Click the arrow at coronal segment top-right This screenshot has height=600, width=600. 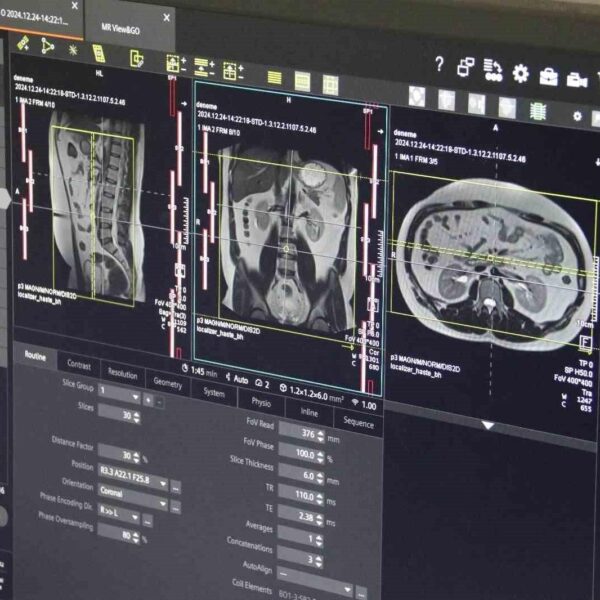(380, 131)
